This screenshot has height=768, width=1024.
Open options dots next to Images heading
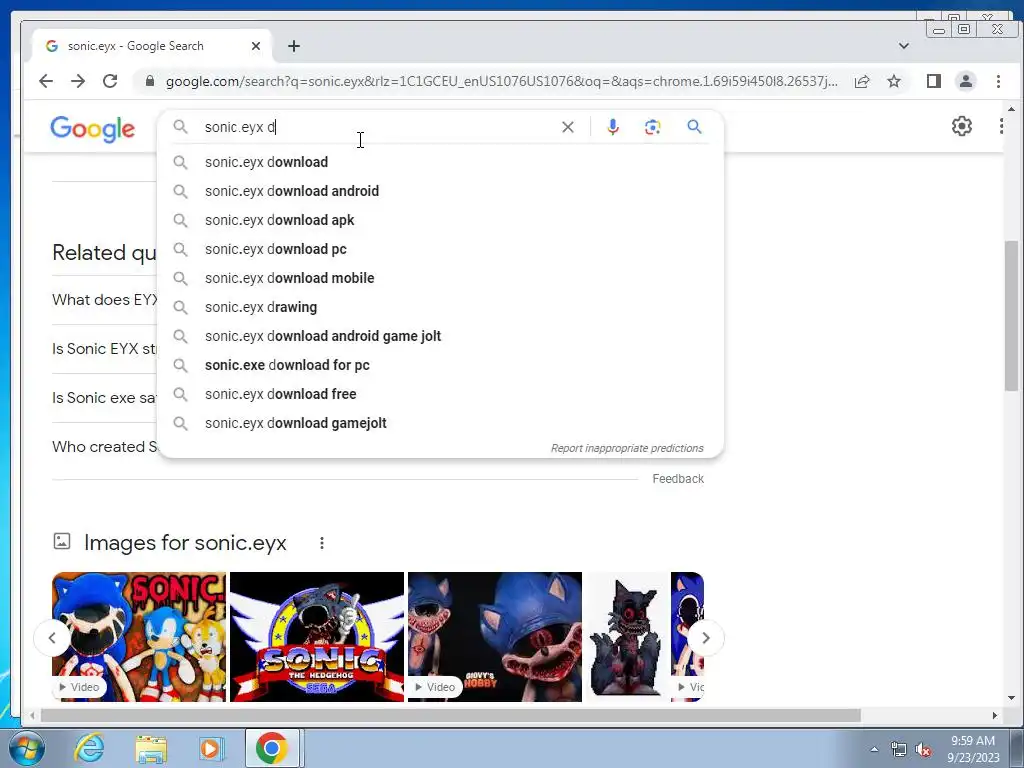(x=322, y=543)
